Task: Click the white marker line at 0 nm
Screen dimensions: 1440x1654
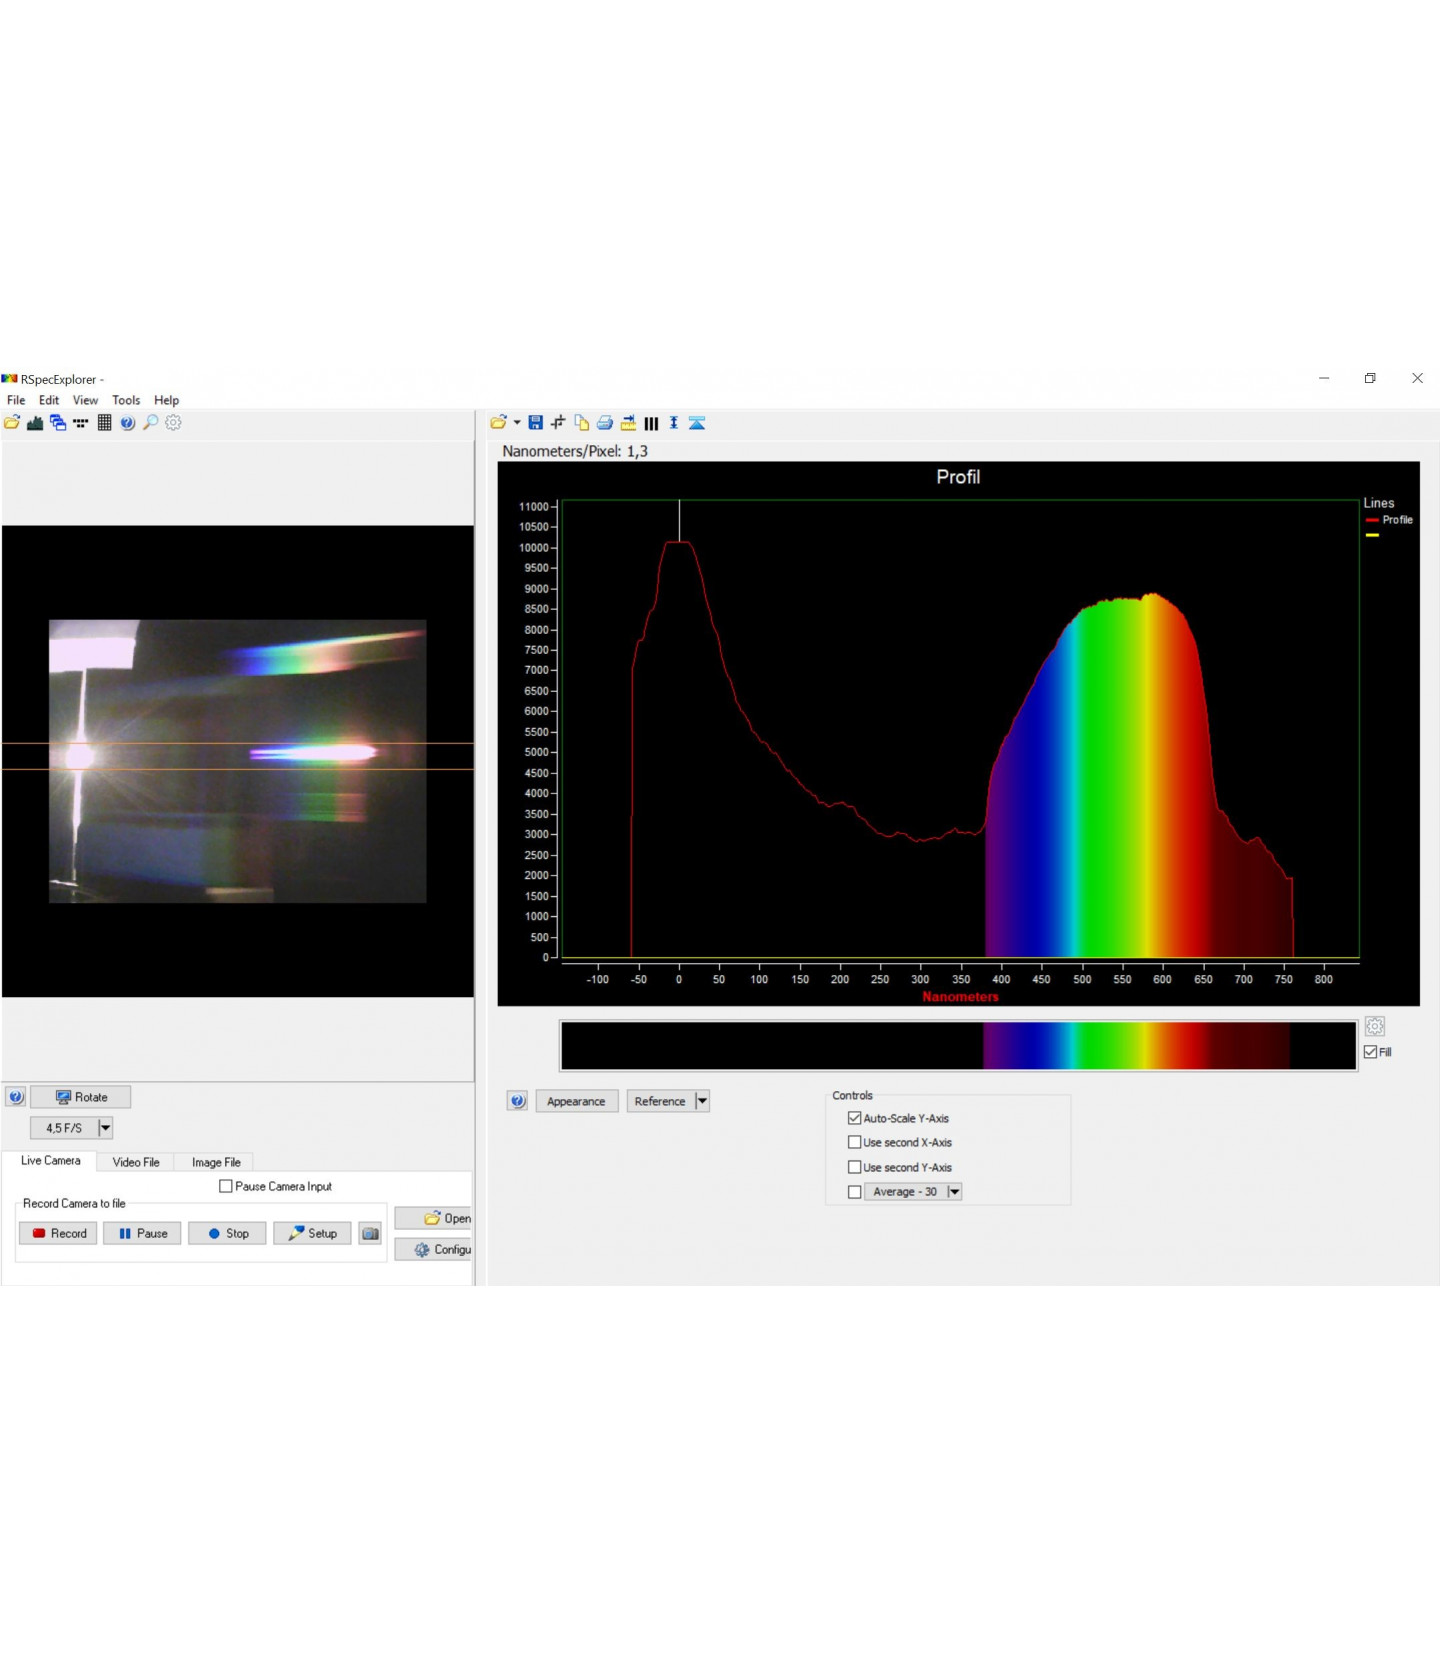Action: click(679, 520)
